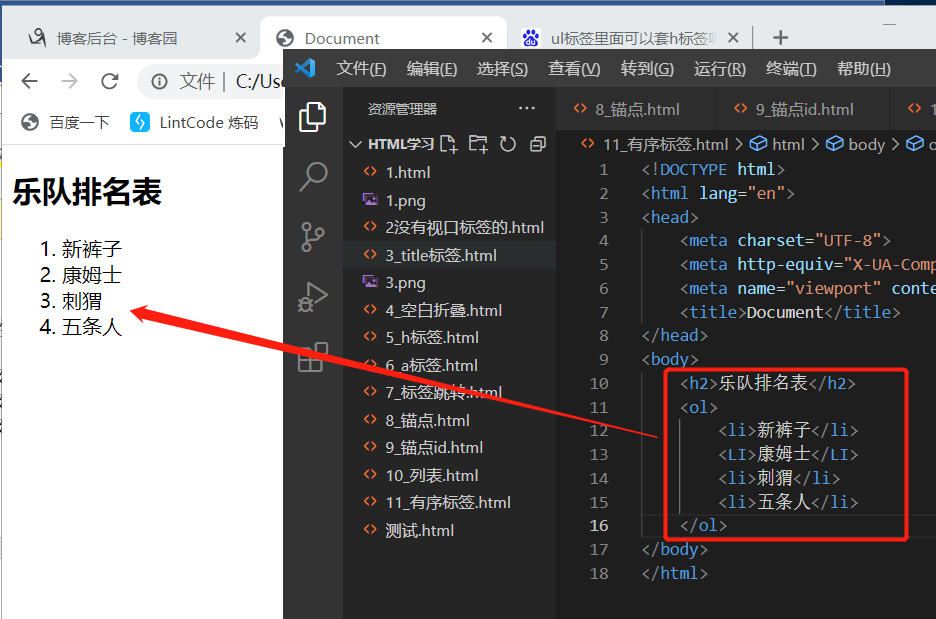Open the 转到(G) menu
Image resolution: width=936 pixels, height=619 pixels.
(x=647, y=69)
